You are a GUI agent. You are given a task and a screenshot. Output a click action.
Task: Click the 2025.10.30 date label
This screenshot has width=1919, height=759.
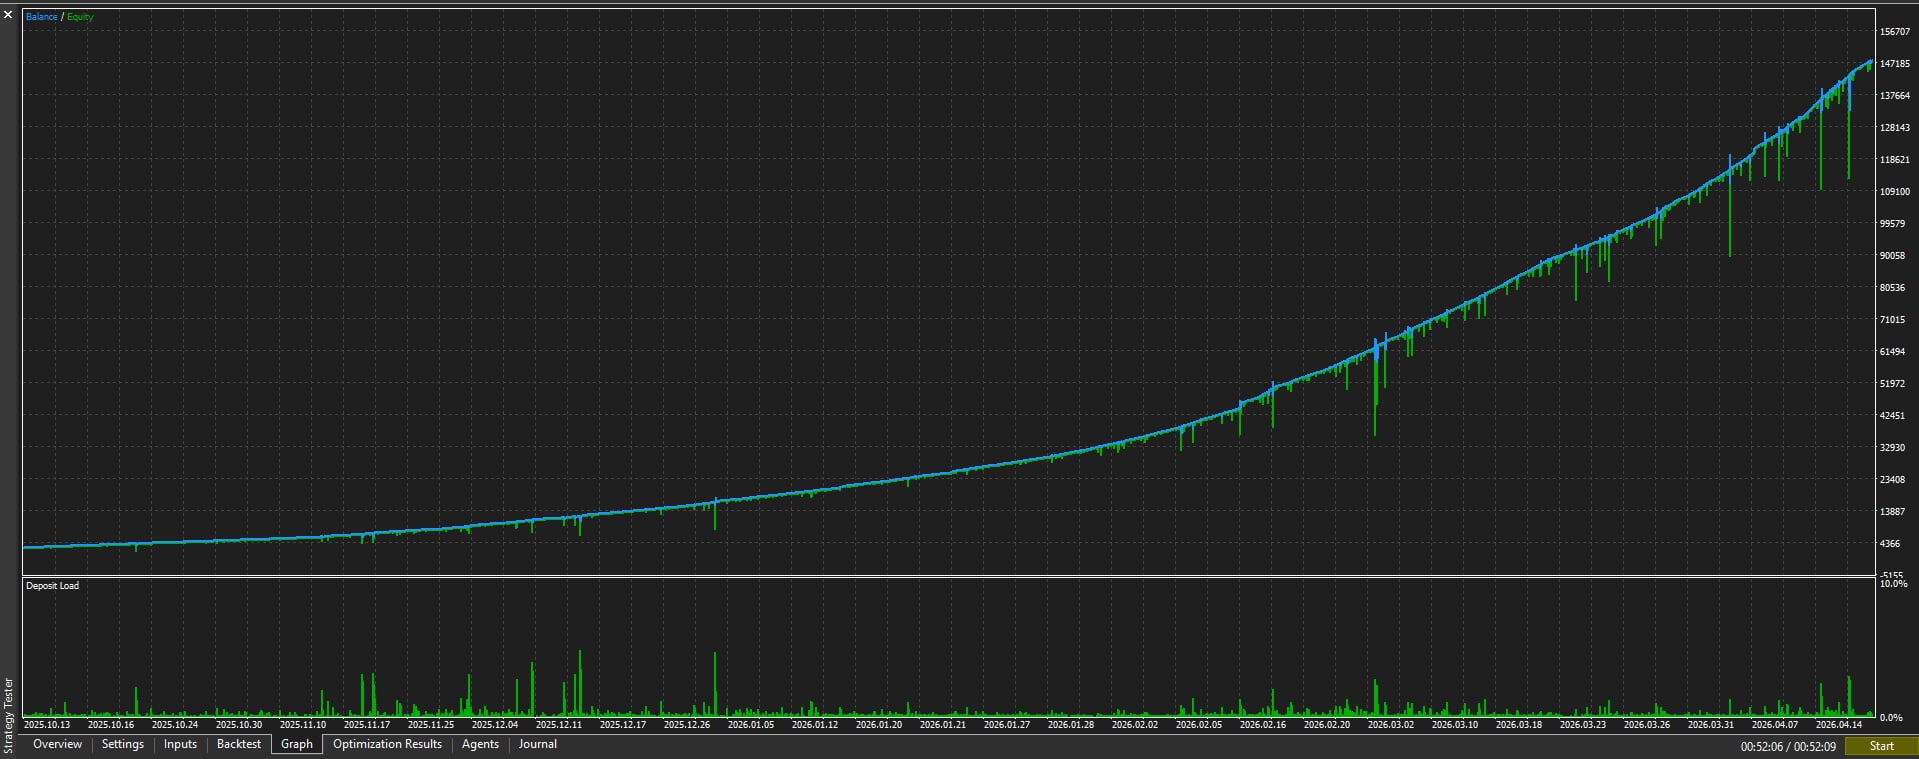click(239, 725)
